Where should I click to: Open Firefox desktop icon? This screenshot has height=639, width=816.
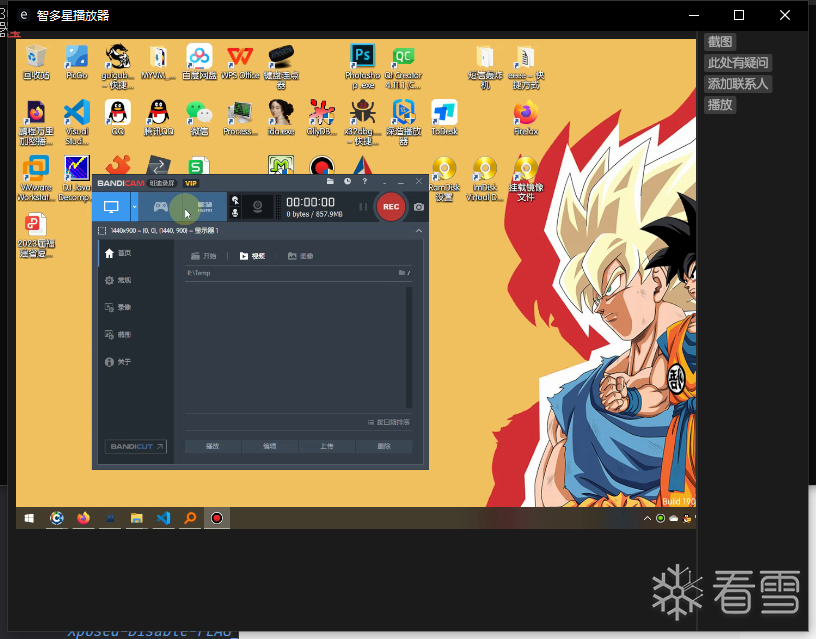(526, 118)
